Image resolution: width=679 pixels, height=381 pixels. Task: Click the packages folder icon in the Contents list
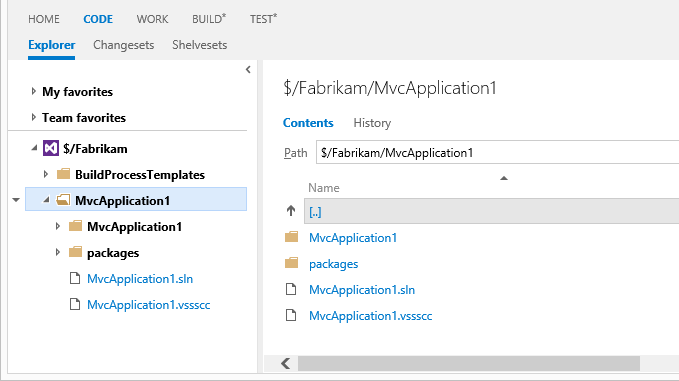[x=291, y=263]
